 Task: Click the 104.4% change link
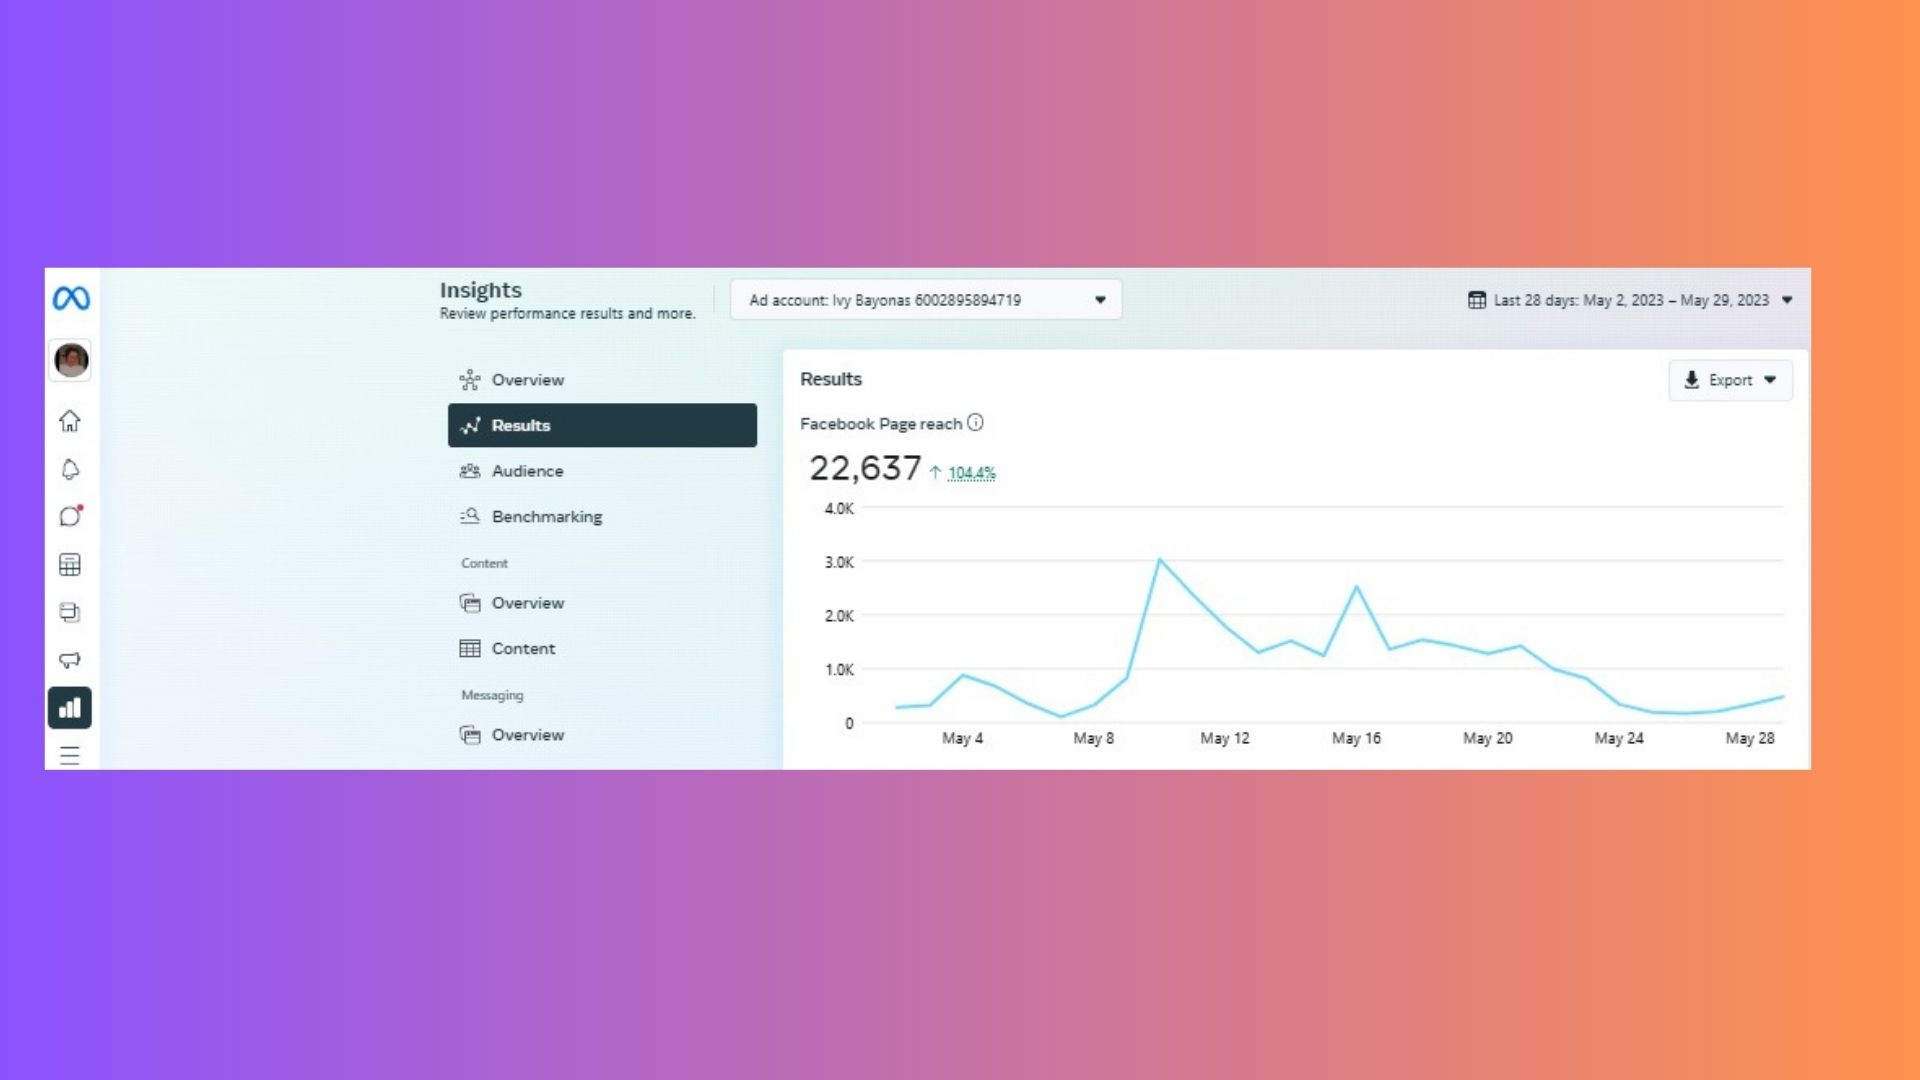pyautogui.click(x=971, y=473)
